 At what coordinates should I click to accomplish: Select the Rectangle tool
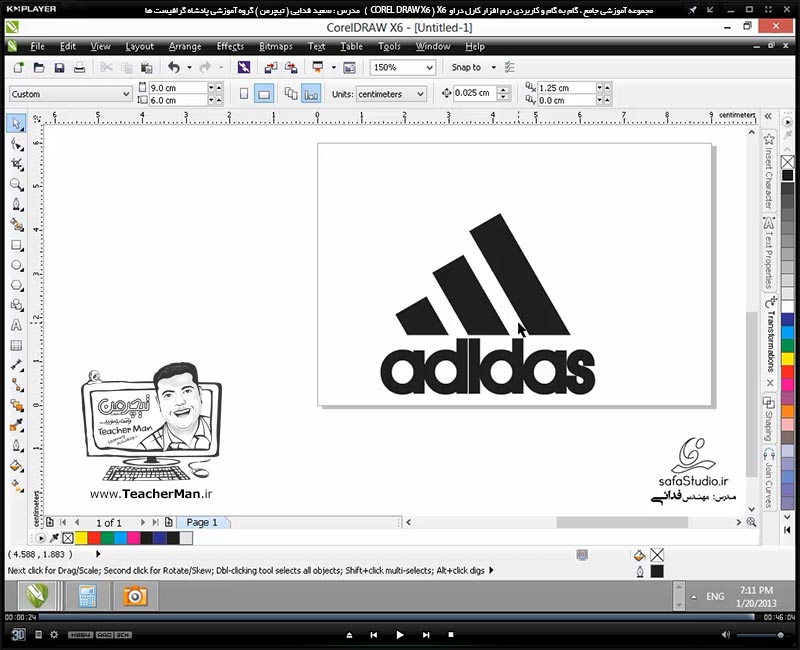coord(17,245)
